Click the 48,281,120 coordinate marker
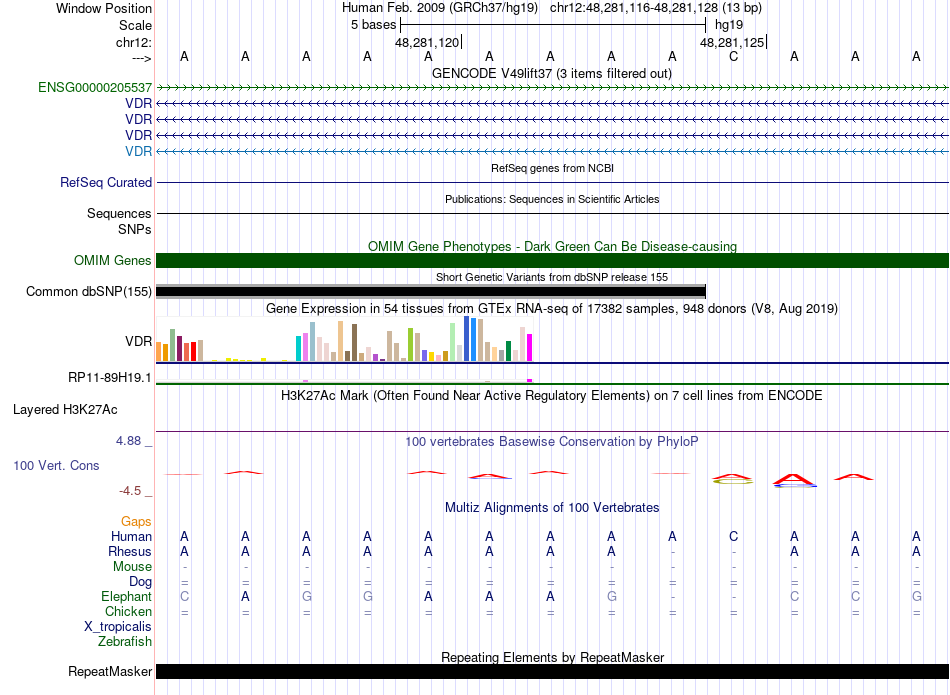950x695 pixels. [x=427, y=42]
